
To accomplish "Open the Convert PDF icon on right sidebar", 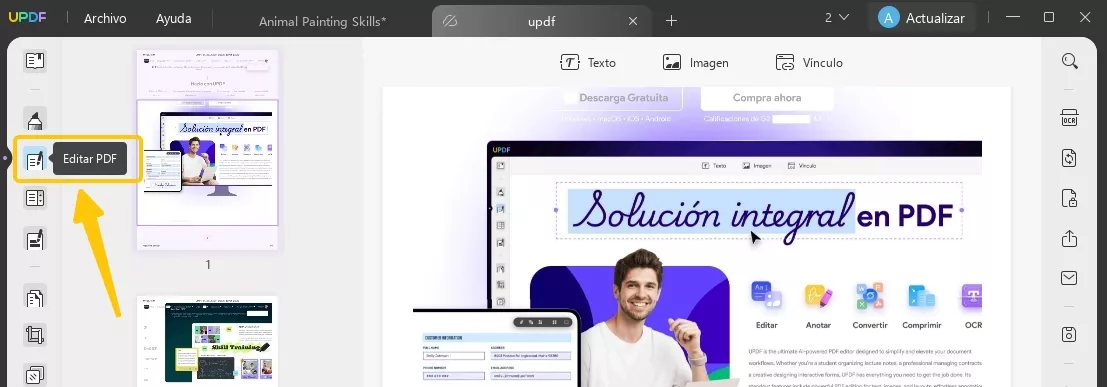I will point(1070,157).
